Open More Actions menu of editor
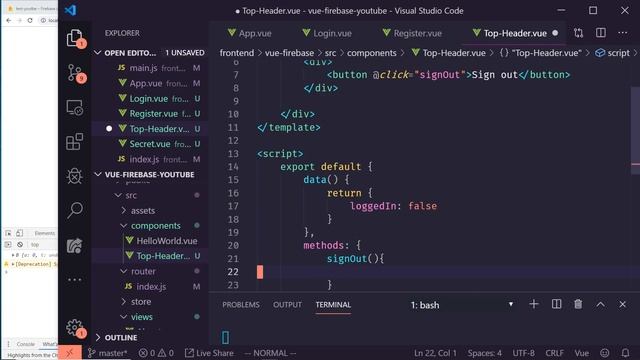 pos(623,33)
